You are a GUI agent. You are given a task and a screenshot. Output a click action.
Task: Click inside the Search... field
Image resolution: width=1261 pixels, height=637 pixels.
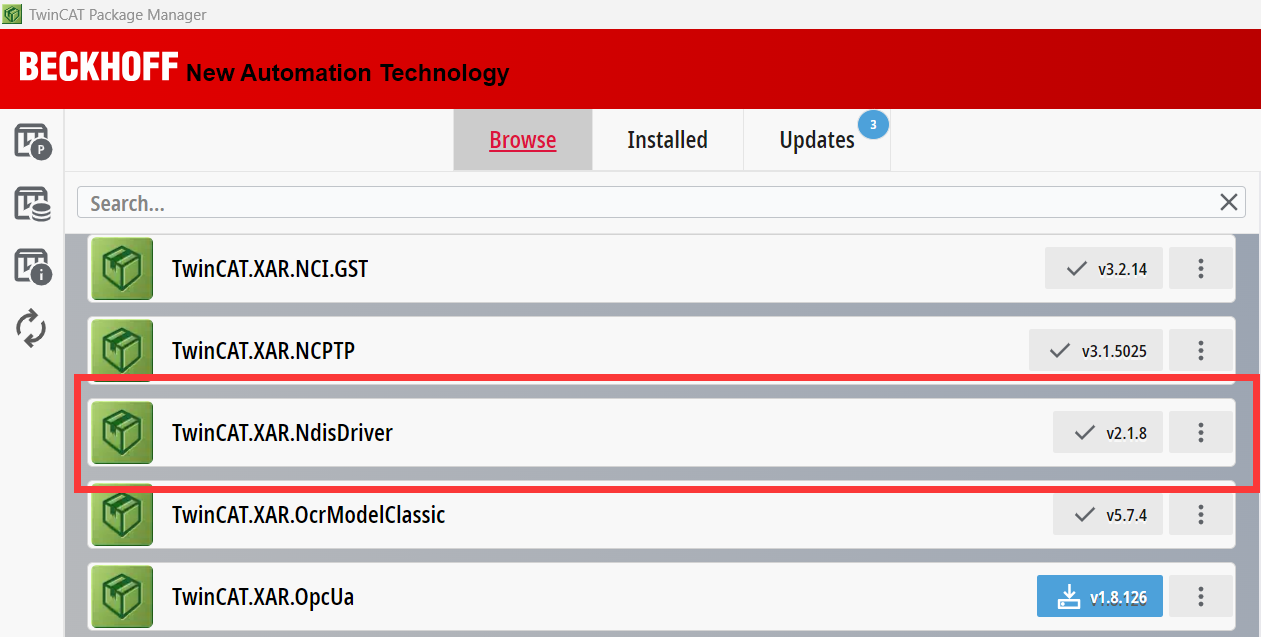(x=661, y=203)
